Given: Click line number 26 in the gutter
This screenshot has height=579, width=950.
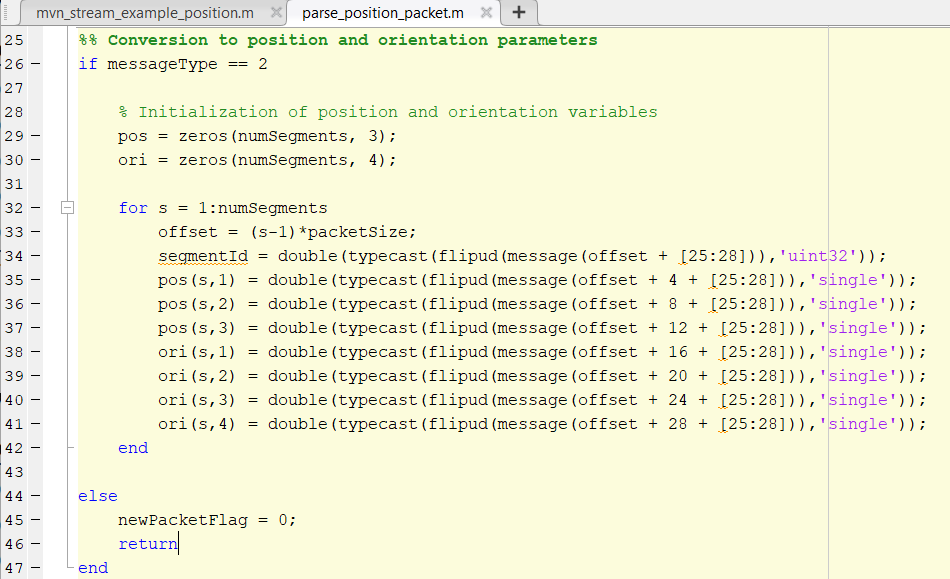Looking at the screenshot, I should (17, 63).
